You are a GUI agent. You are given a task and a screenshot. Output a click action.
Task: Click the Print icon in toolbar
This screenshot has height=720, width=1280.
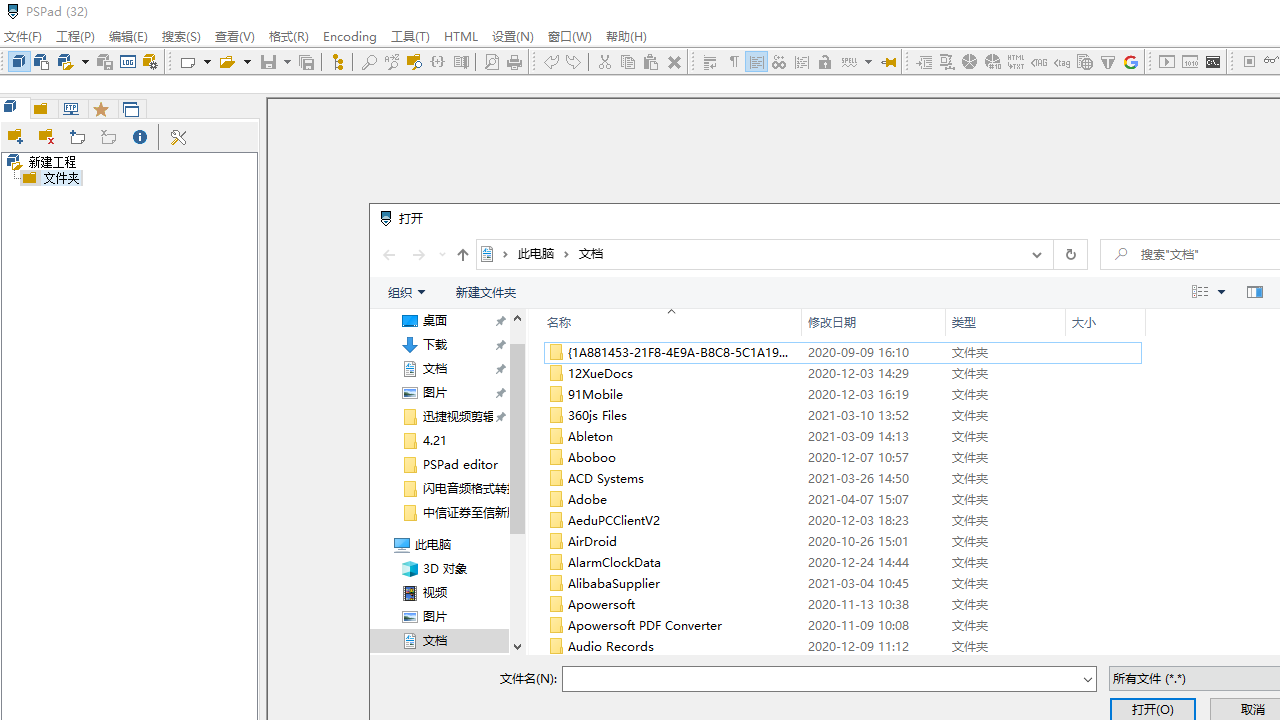point(515,62)
